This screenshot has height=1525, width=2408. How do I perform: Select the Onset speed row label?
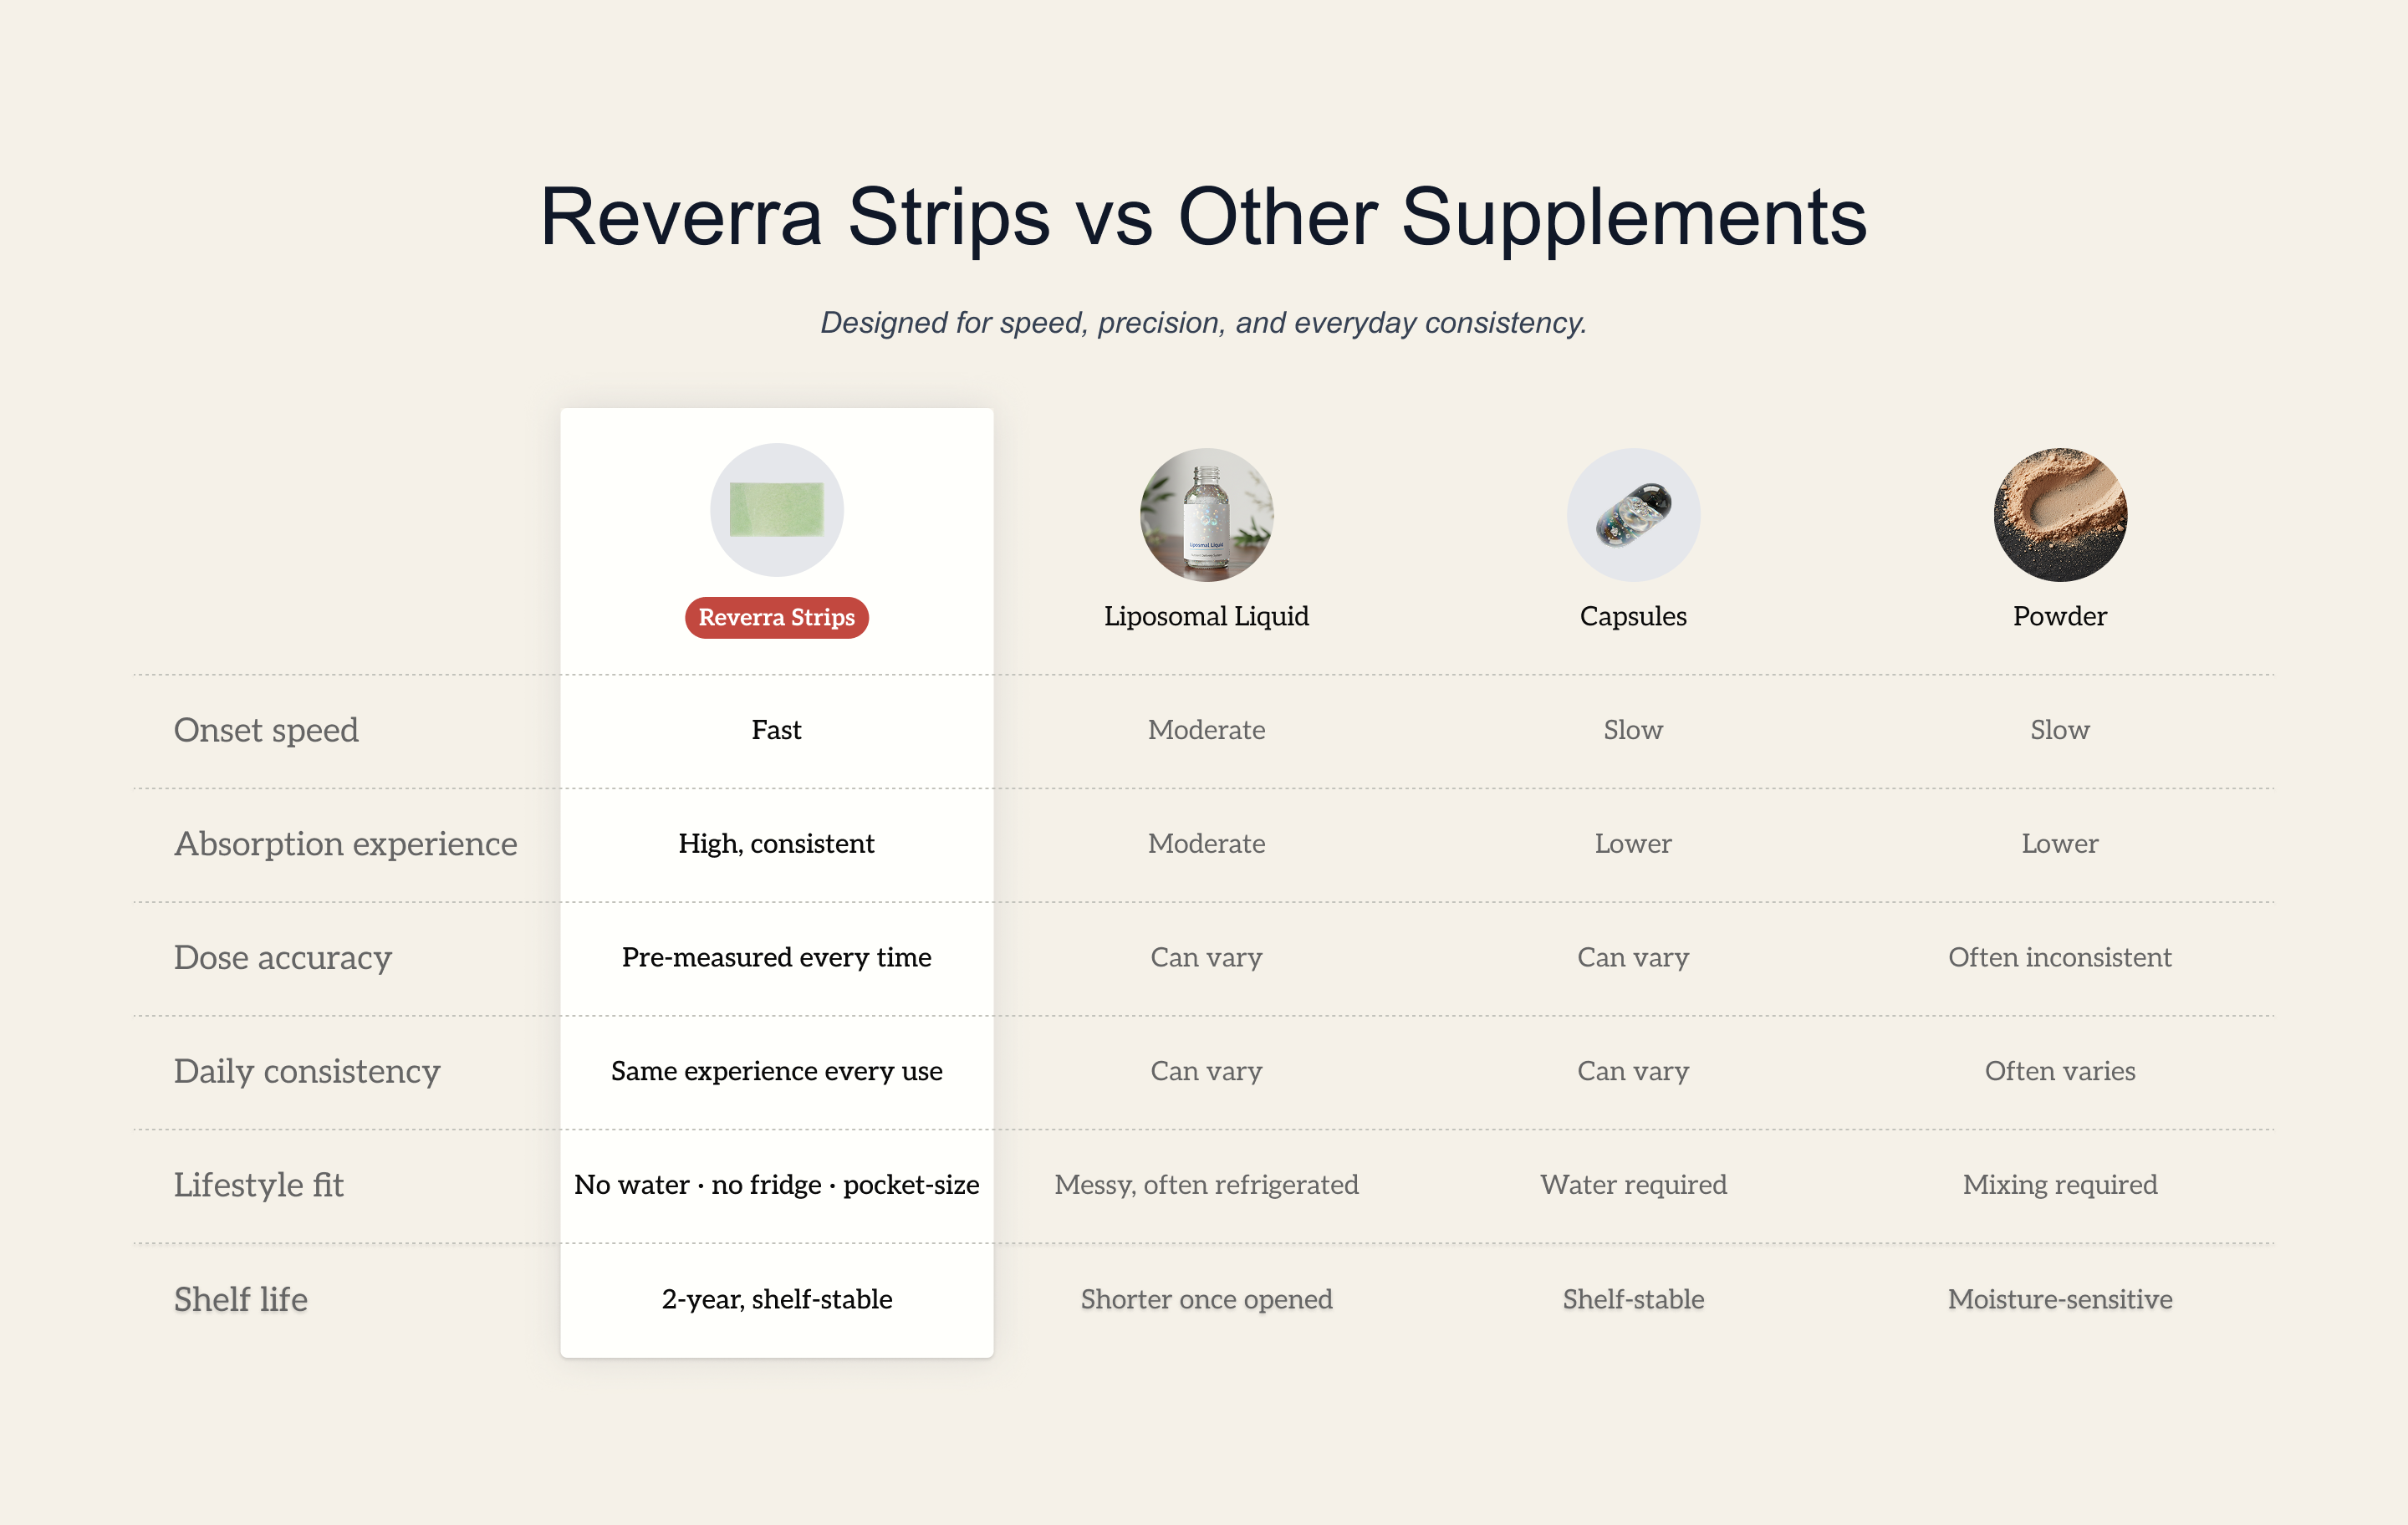266,730
